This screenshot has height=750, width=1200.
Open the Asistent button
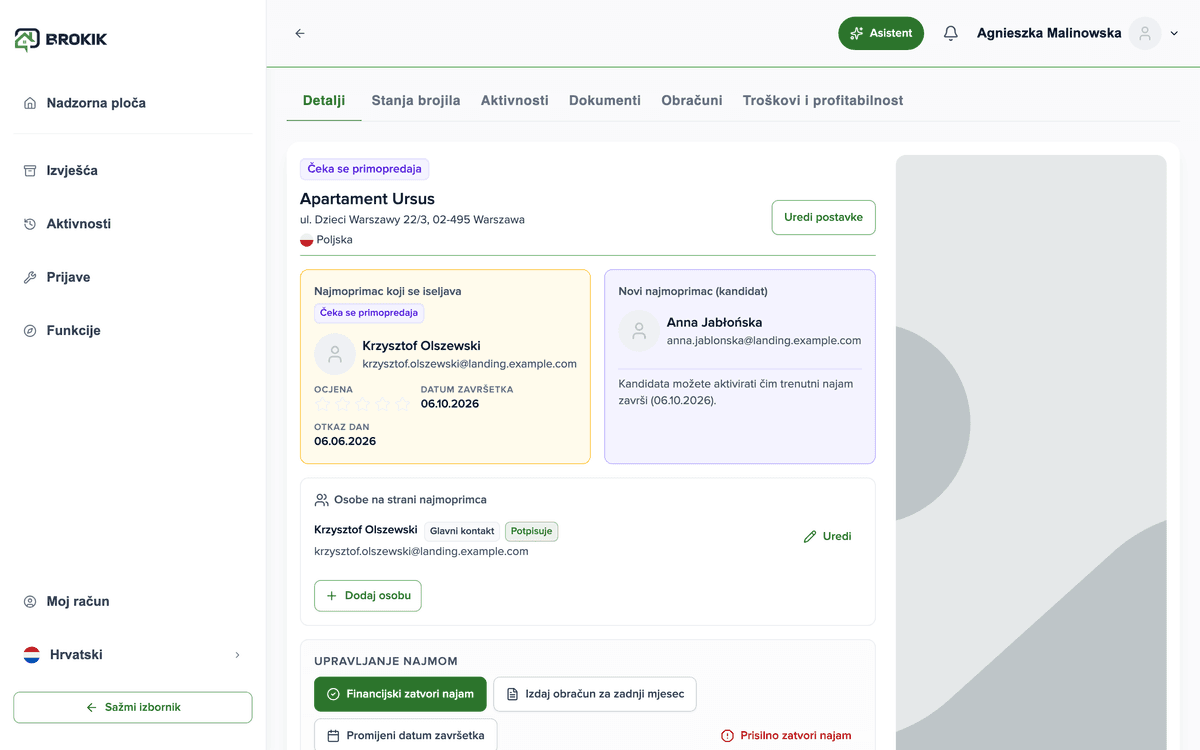[x=881, y=33]
